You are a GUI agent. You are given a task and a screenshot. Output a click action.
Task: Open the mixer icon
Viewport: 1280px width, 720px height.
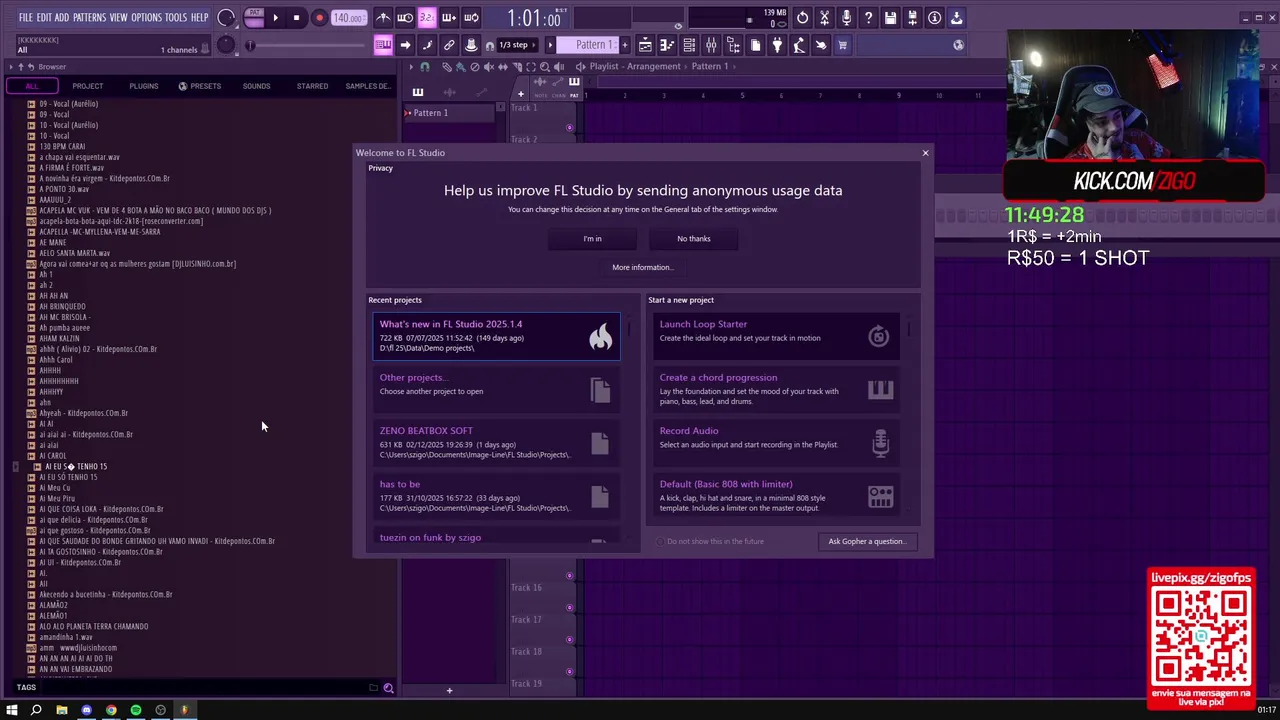[x=712, y=45]
